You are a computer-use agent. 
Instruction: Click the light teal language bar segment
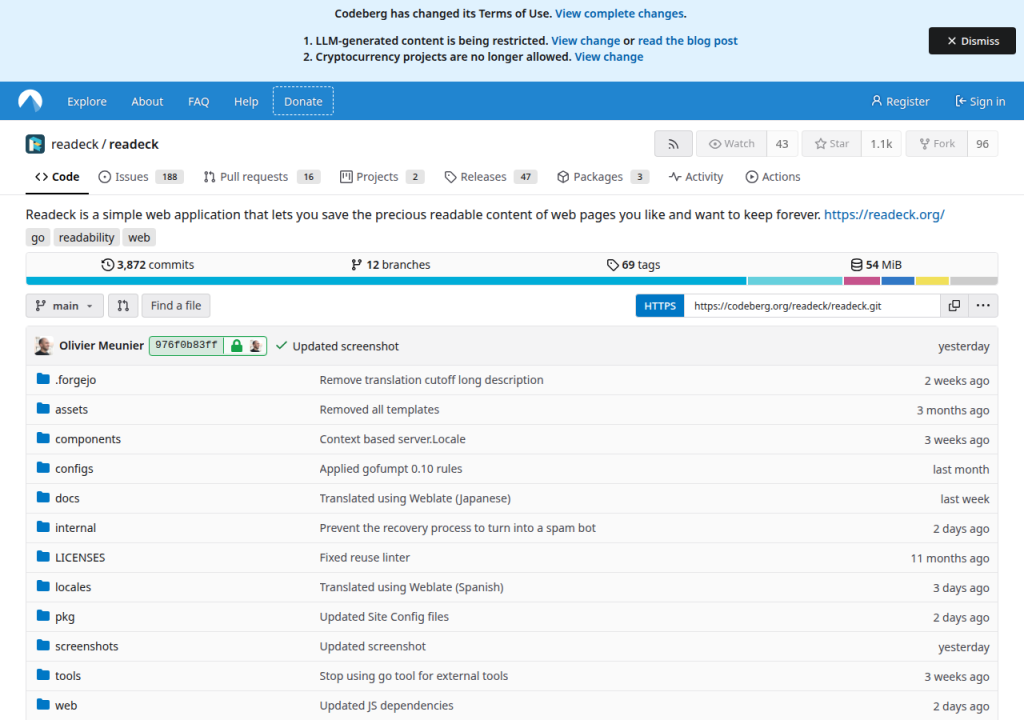[x=795, y=281]
